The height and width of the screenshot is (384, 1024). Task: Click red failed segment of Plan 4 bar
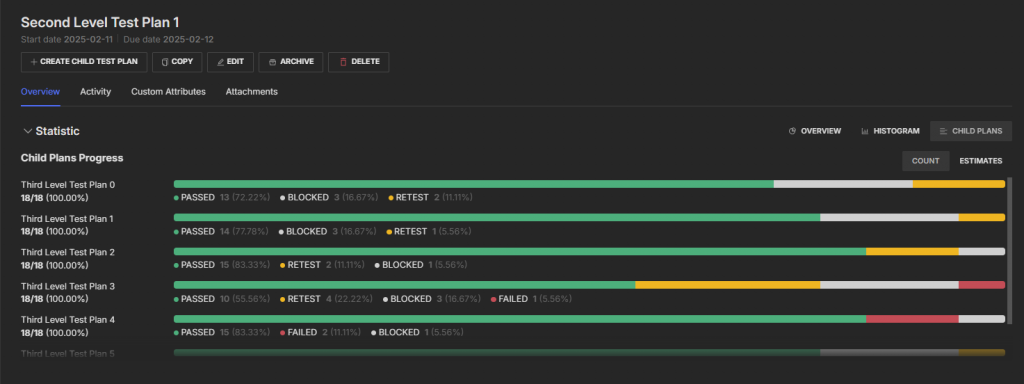point(912,319)
